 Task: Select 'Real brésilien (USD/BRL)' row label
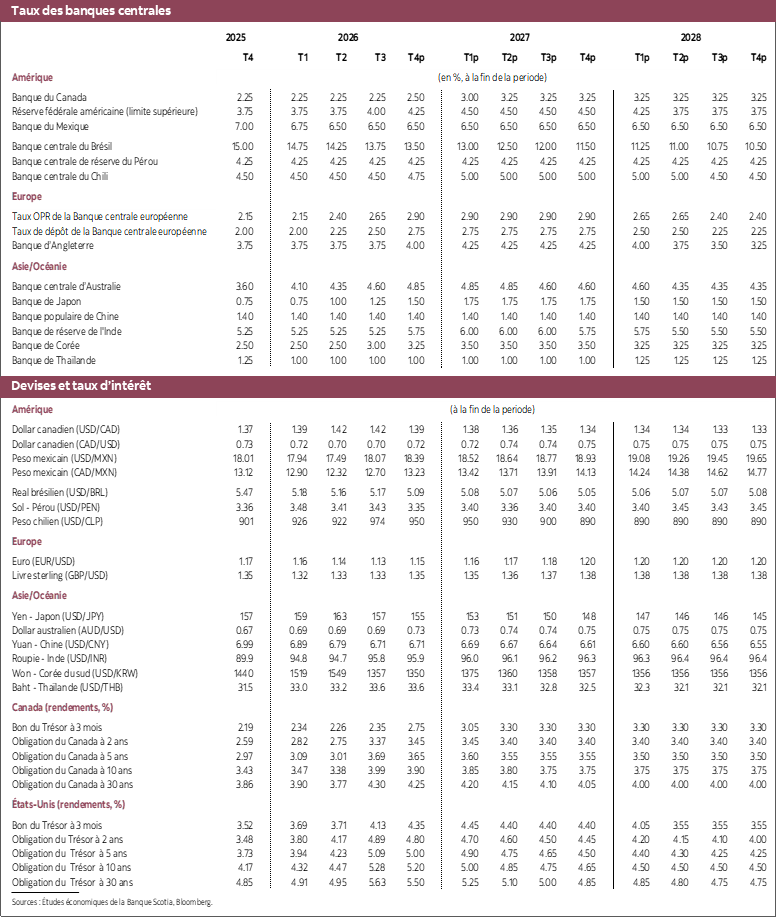(x=60, y=492)
